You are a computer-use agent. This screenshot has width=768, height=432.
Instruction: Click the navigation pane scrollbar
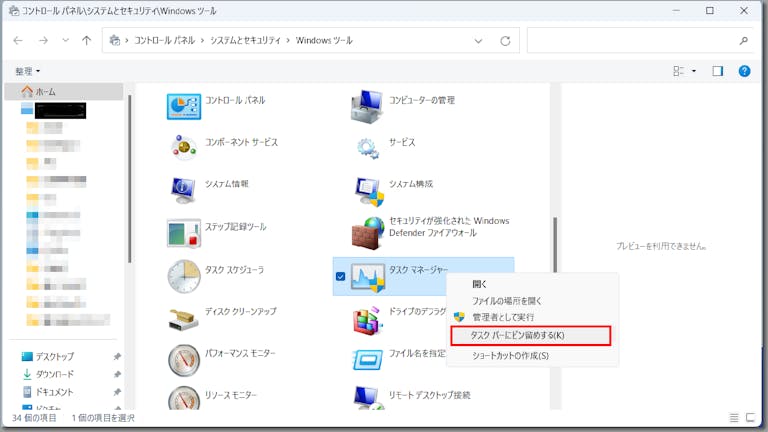pos(130,179)
